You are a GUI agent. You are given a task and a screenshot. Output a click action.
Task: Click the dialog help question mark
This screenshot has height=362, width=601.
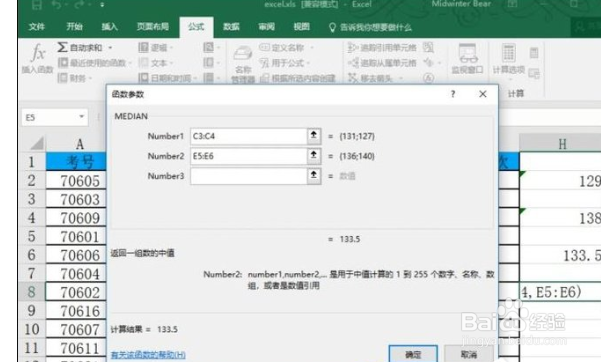(x=453, y=94)
